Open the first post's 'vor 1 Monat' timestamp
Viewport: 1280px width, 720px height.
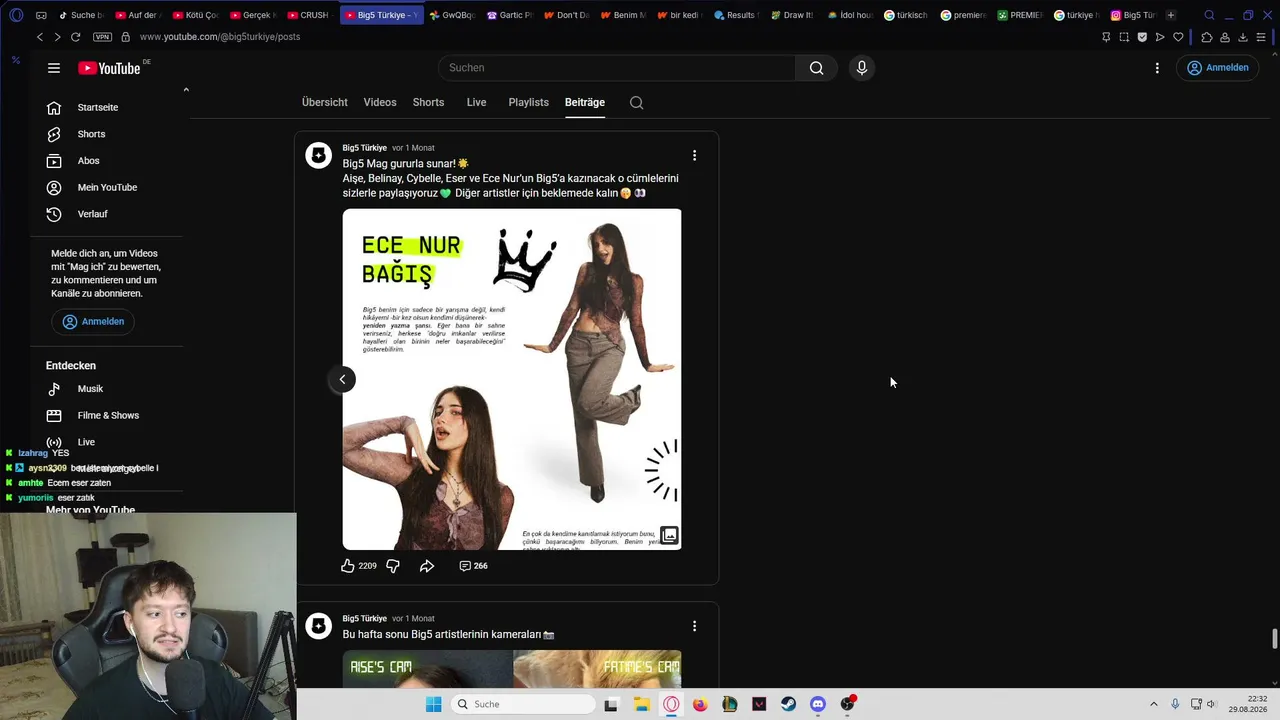coord(413,148)
